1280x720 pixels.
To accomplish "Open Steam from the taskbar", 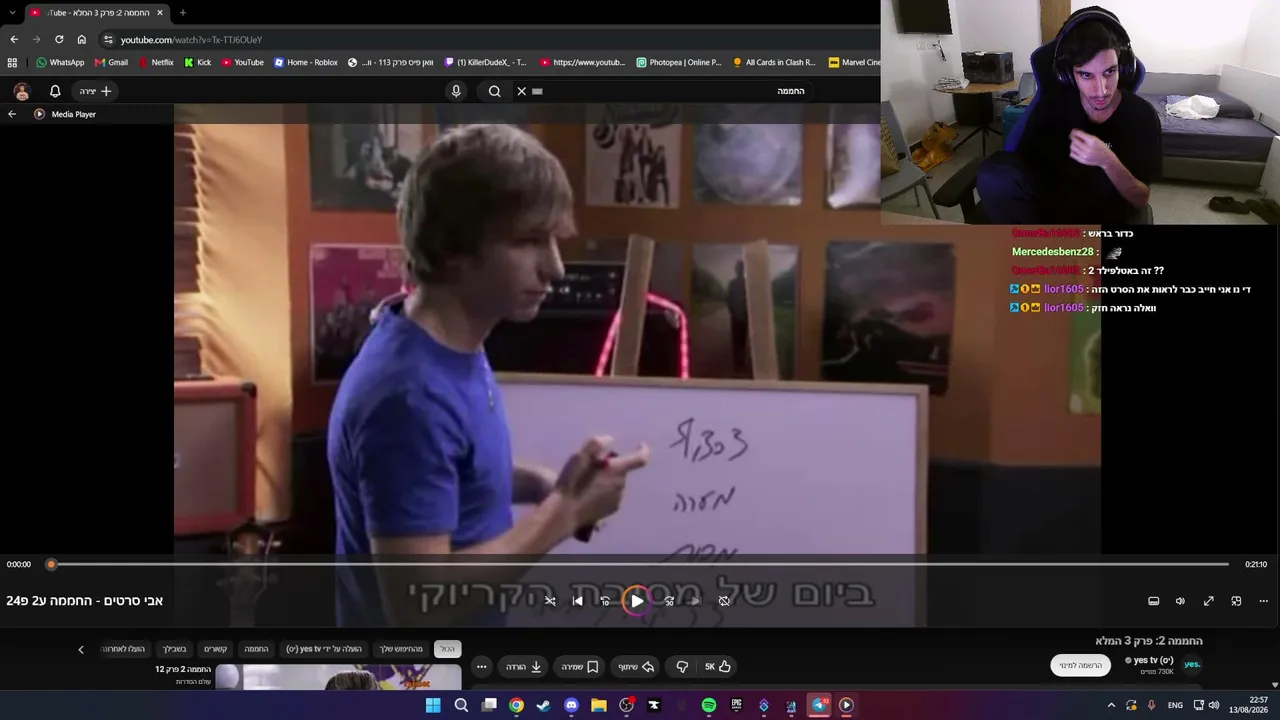I will (543, 705).
